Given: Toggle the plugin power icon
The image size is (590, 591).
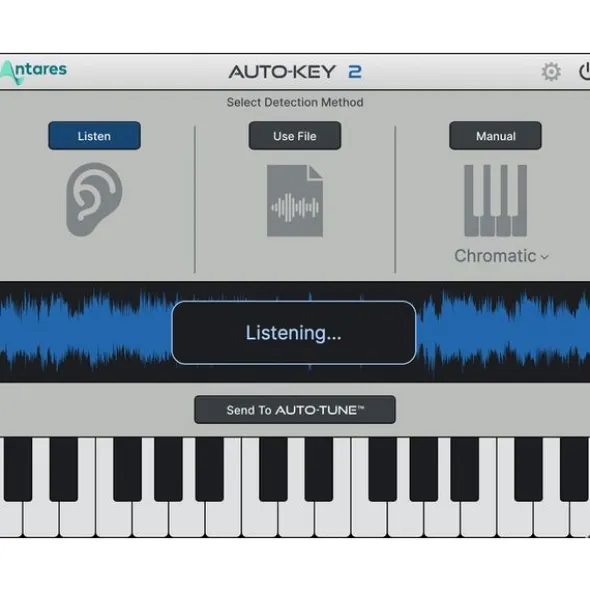Looking at the screenshot, I should [x=584, y=72].
